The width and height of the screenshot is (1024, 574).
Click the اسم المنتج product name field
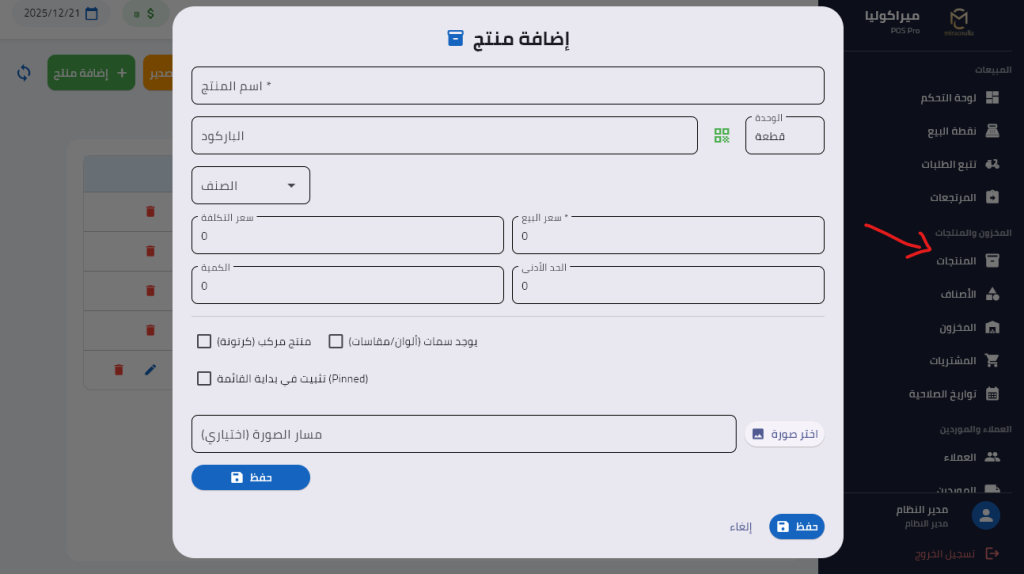[x=508, y=86]
